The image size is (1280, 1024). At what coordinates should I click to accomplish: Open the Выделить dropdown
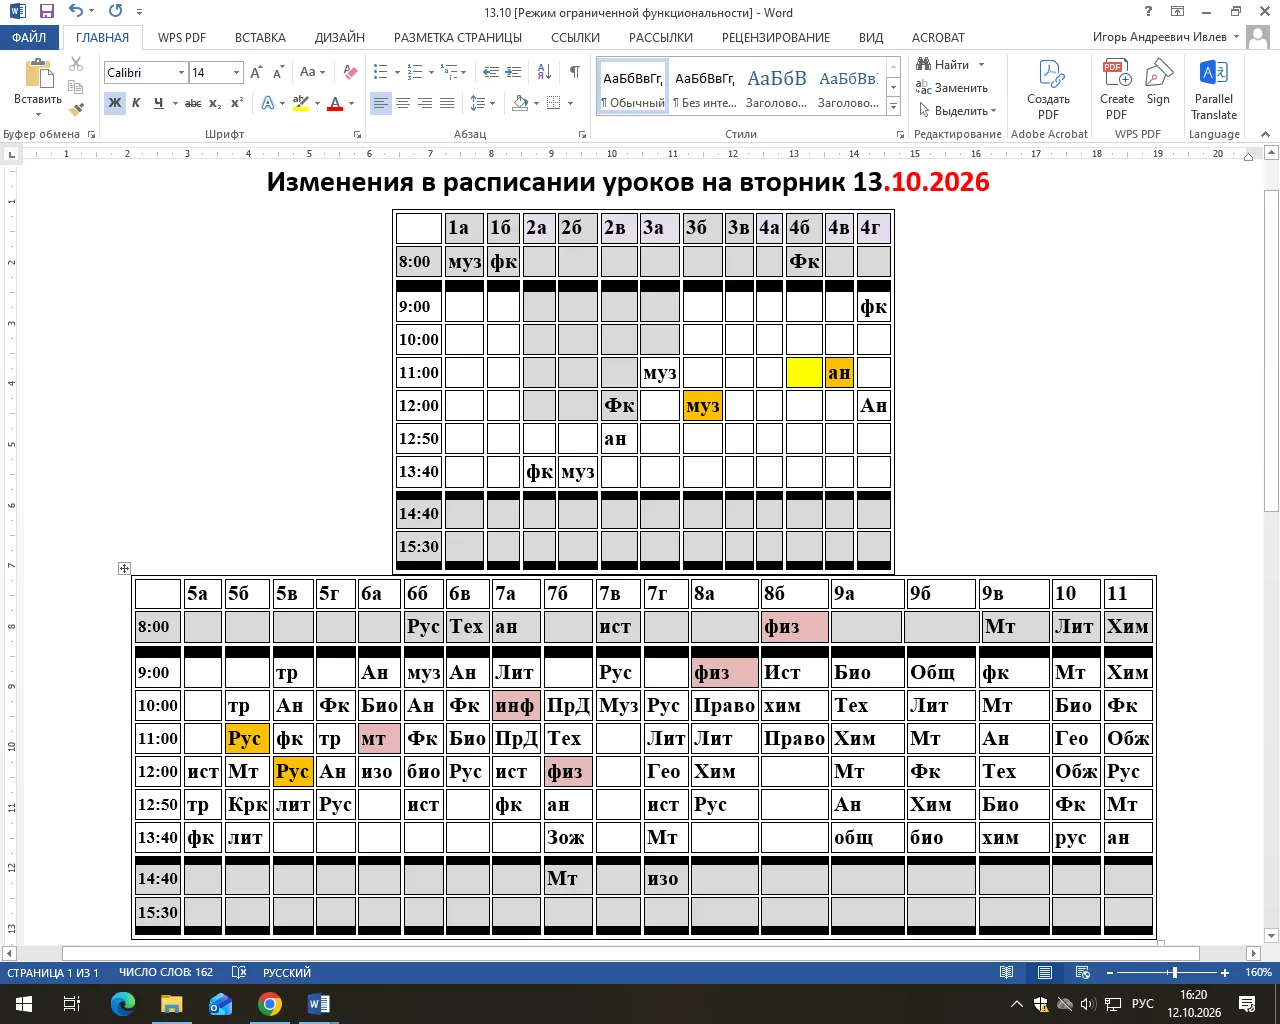pos(957,111)
